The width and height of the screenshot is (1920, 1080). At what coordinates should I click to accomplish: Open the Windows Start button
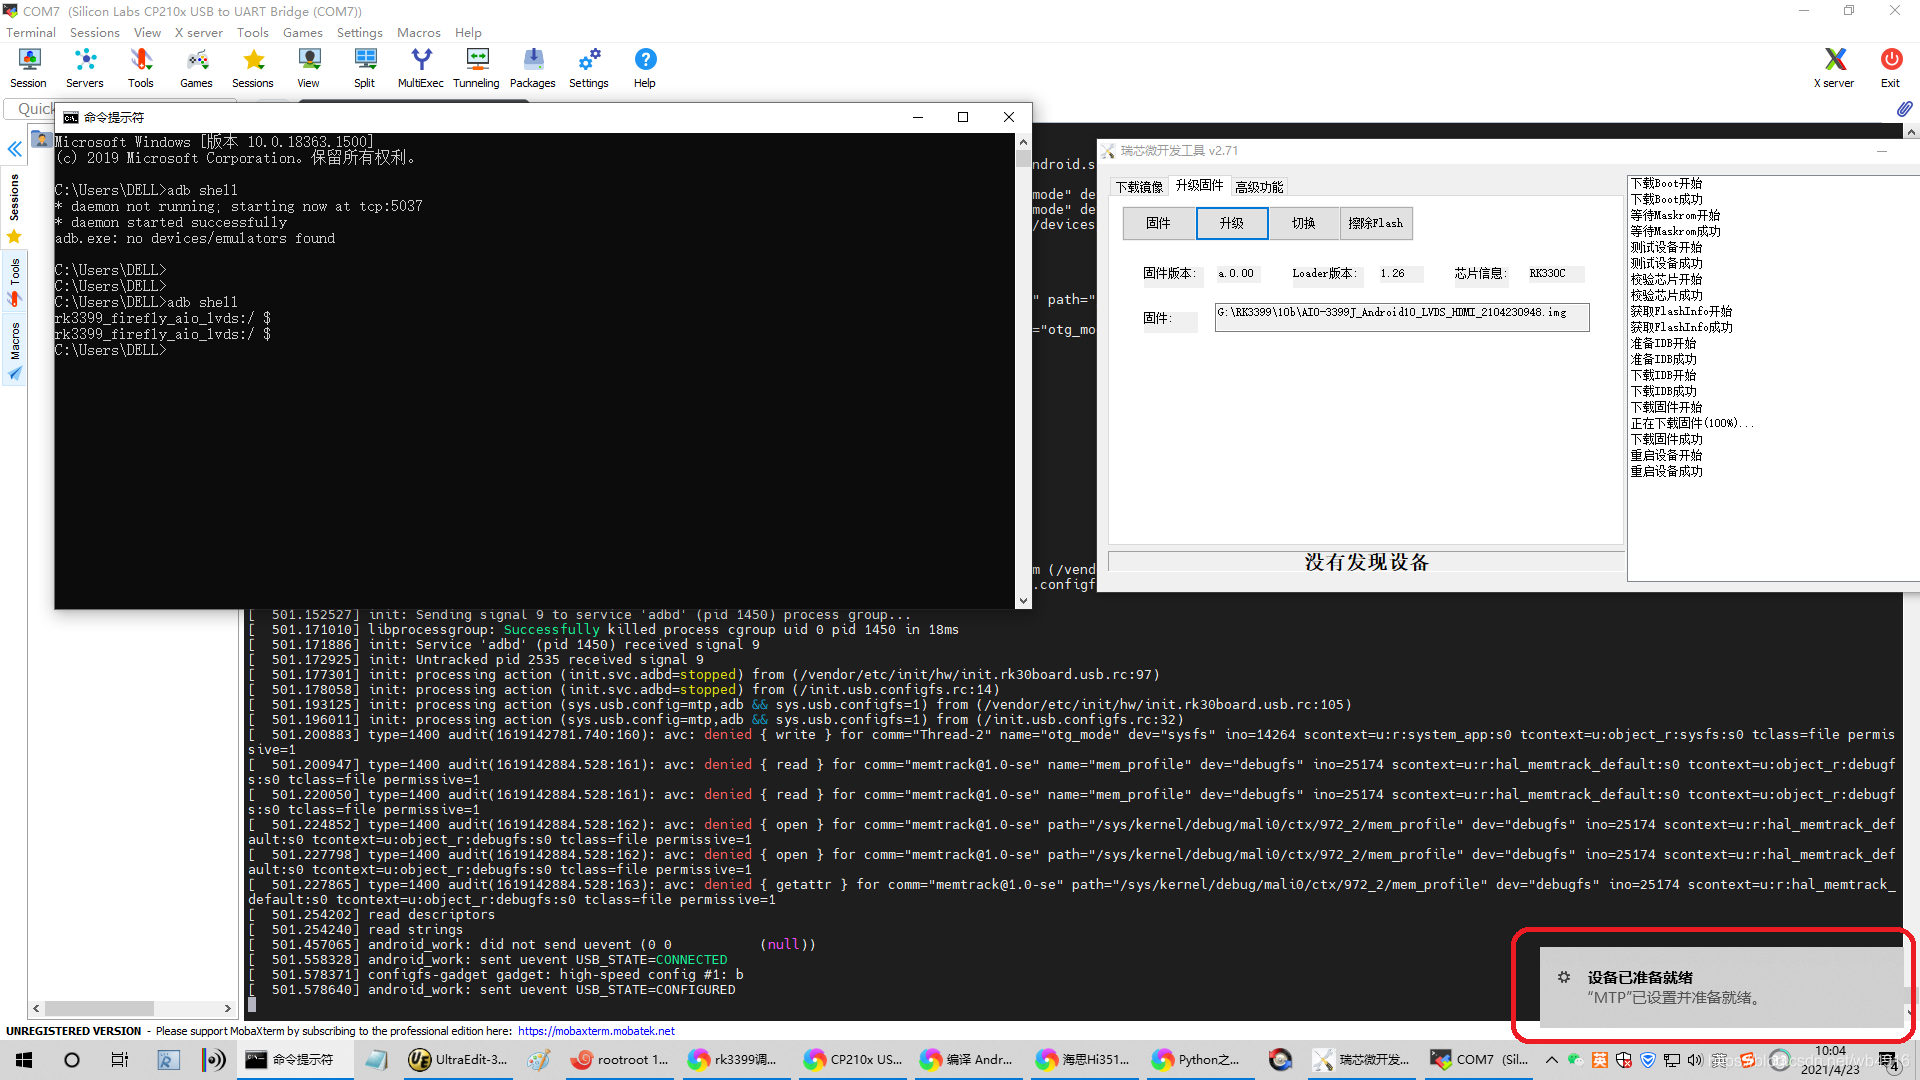pos(24,1060)
